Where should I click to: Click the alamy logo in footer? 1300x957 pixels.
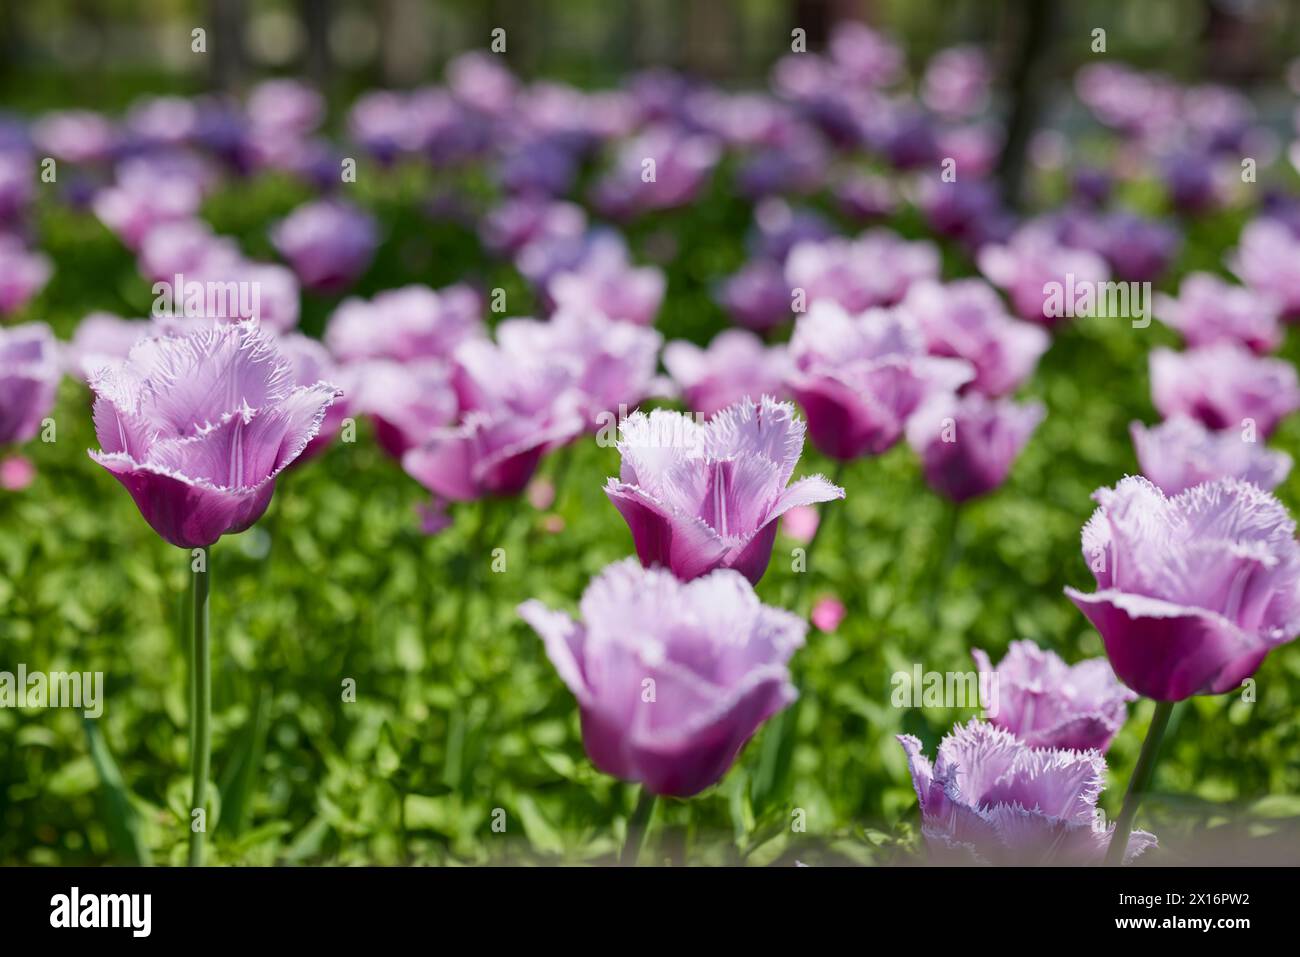pos(101,912)
